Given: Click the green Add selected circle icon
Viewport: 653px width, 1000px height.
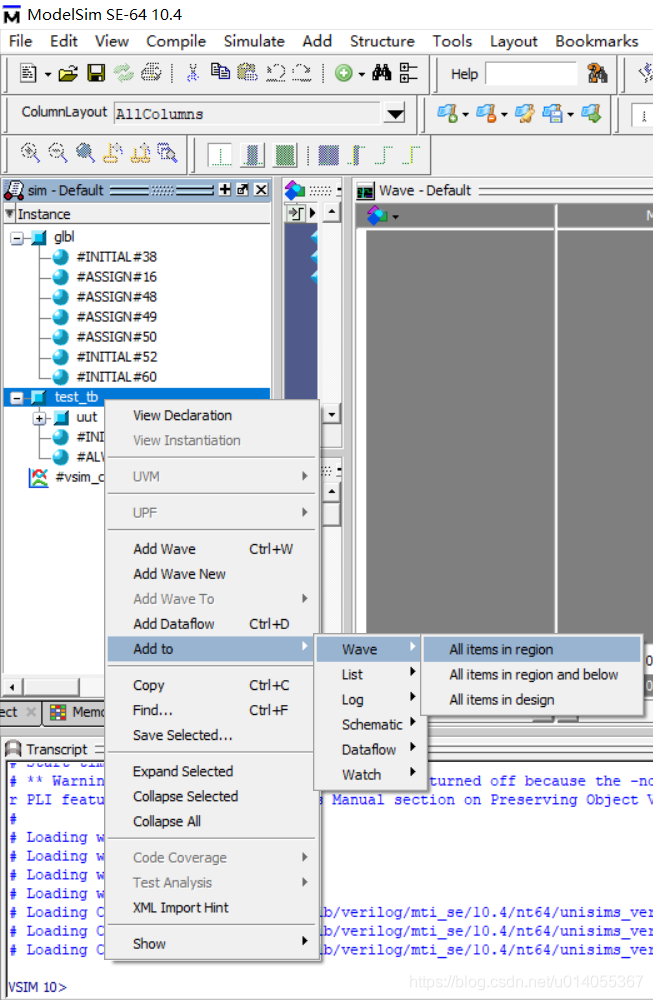Looking at the screenshot, I should [x=344, y=73].
